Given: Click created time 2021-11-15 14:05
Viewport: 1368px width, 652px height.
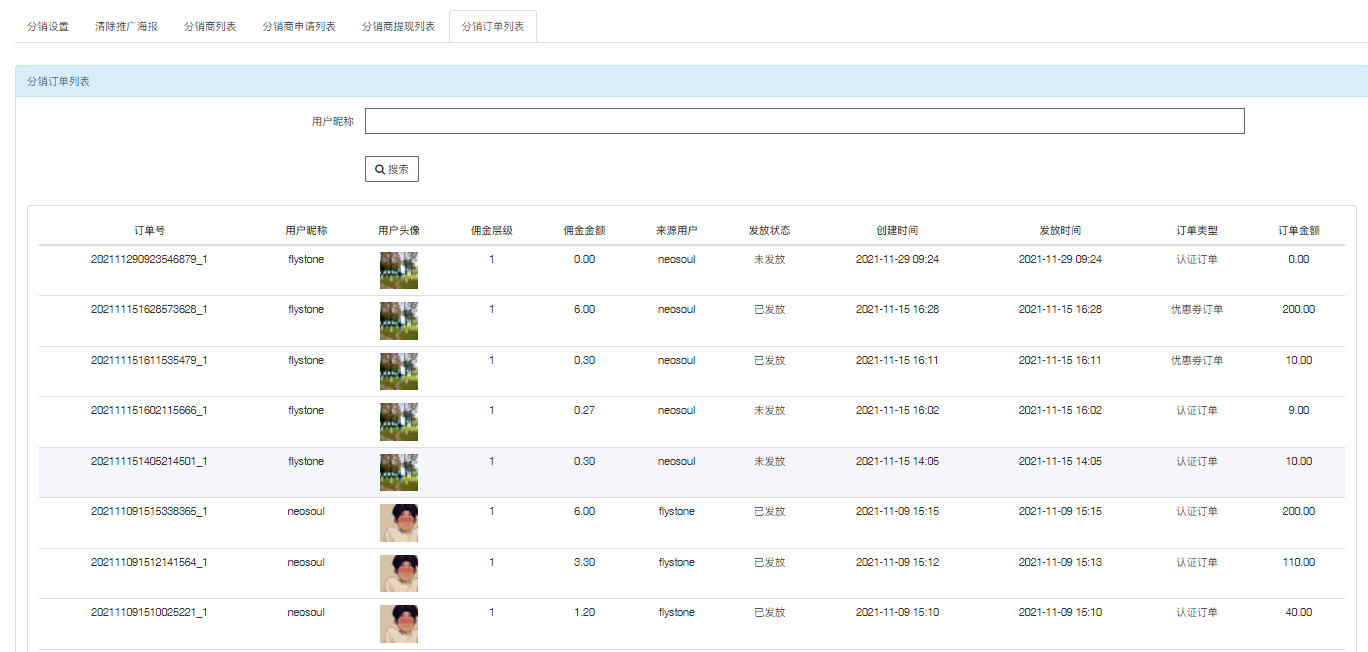Looking at the screenshot, I should click(x=897, y=461).
